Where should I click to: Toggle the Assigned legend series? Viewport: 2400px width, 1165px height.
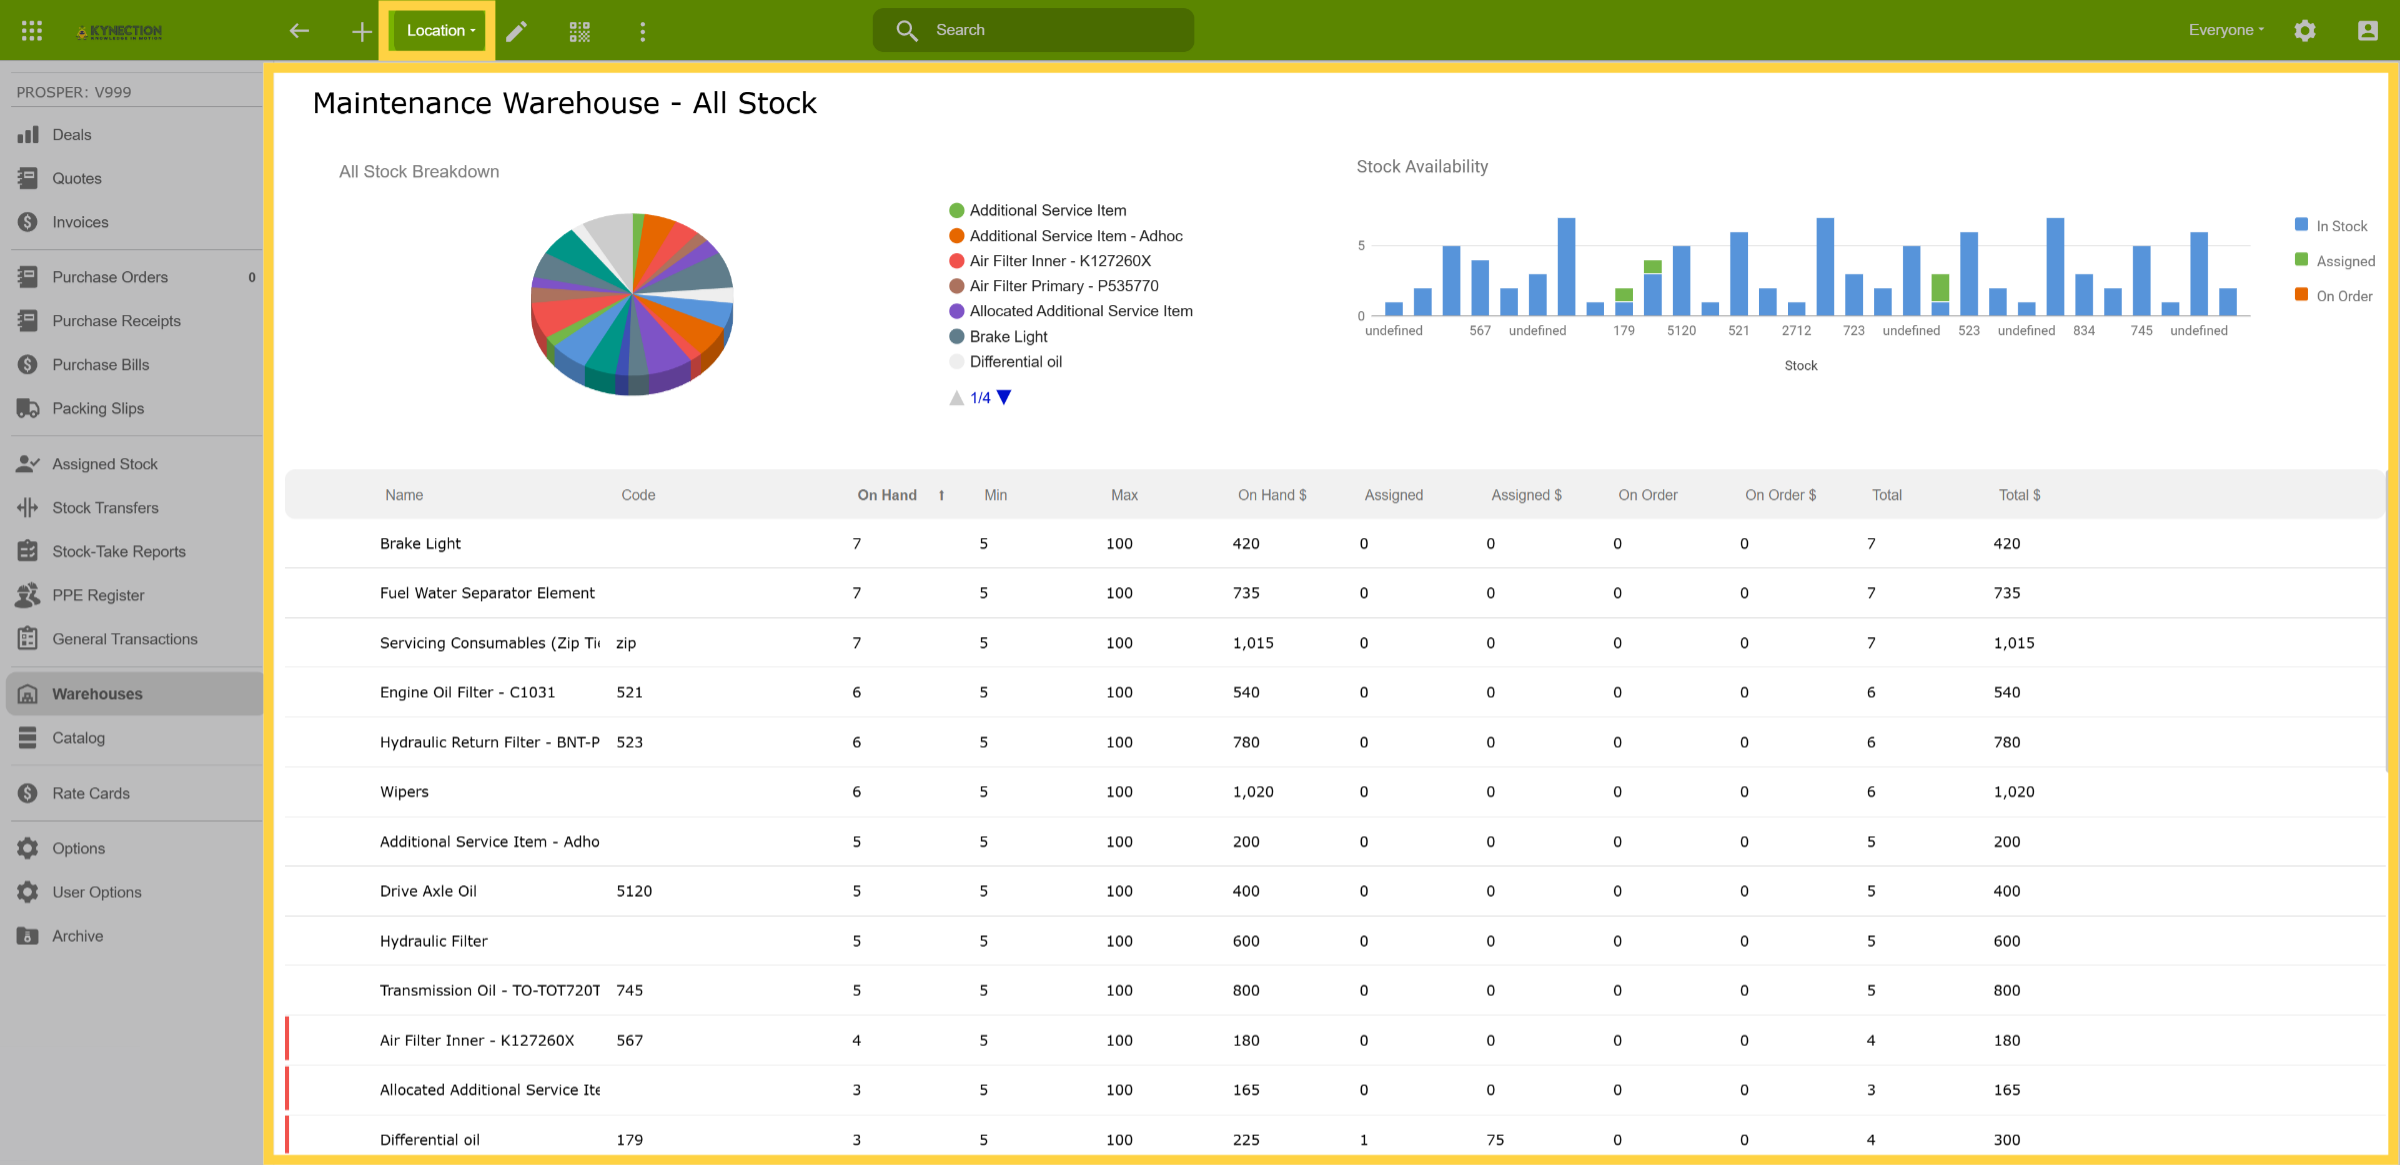[x=2335, y=261]
